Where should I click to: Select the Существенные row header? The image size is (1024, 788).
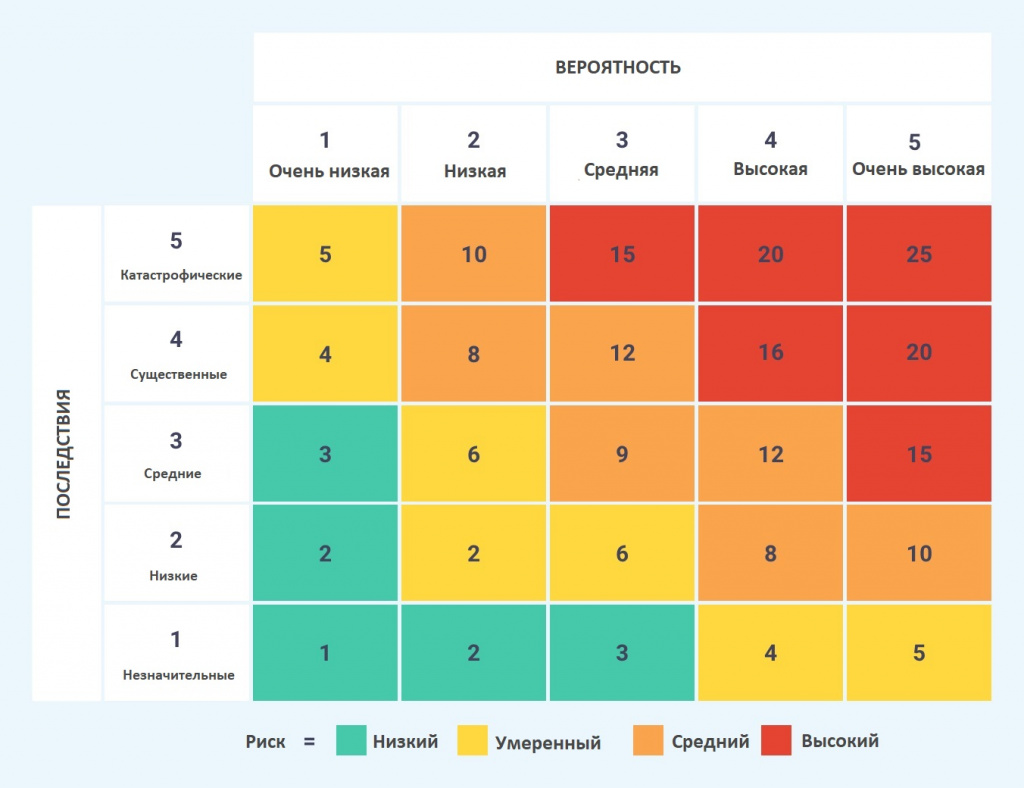[176, 353]
